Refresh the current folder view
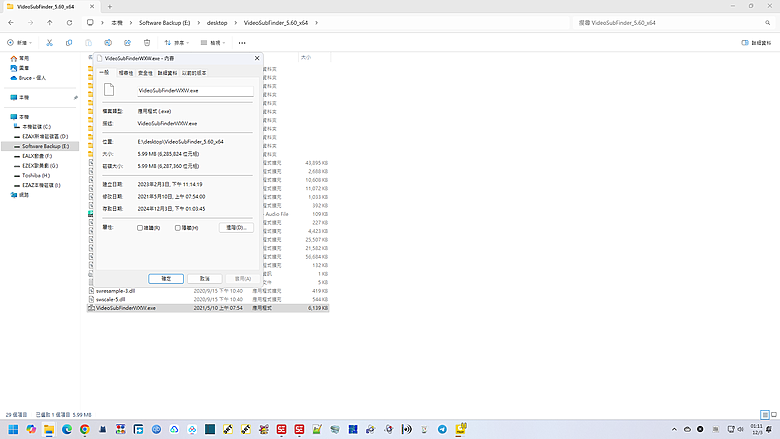780x439 pixels. [x=69, y=23]
